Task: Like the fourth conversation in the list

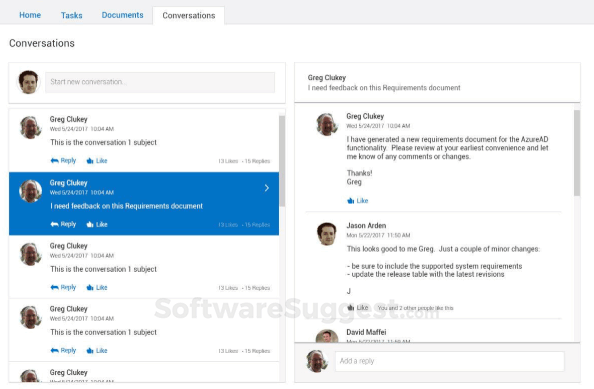Action: [x=97, y=351]
